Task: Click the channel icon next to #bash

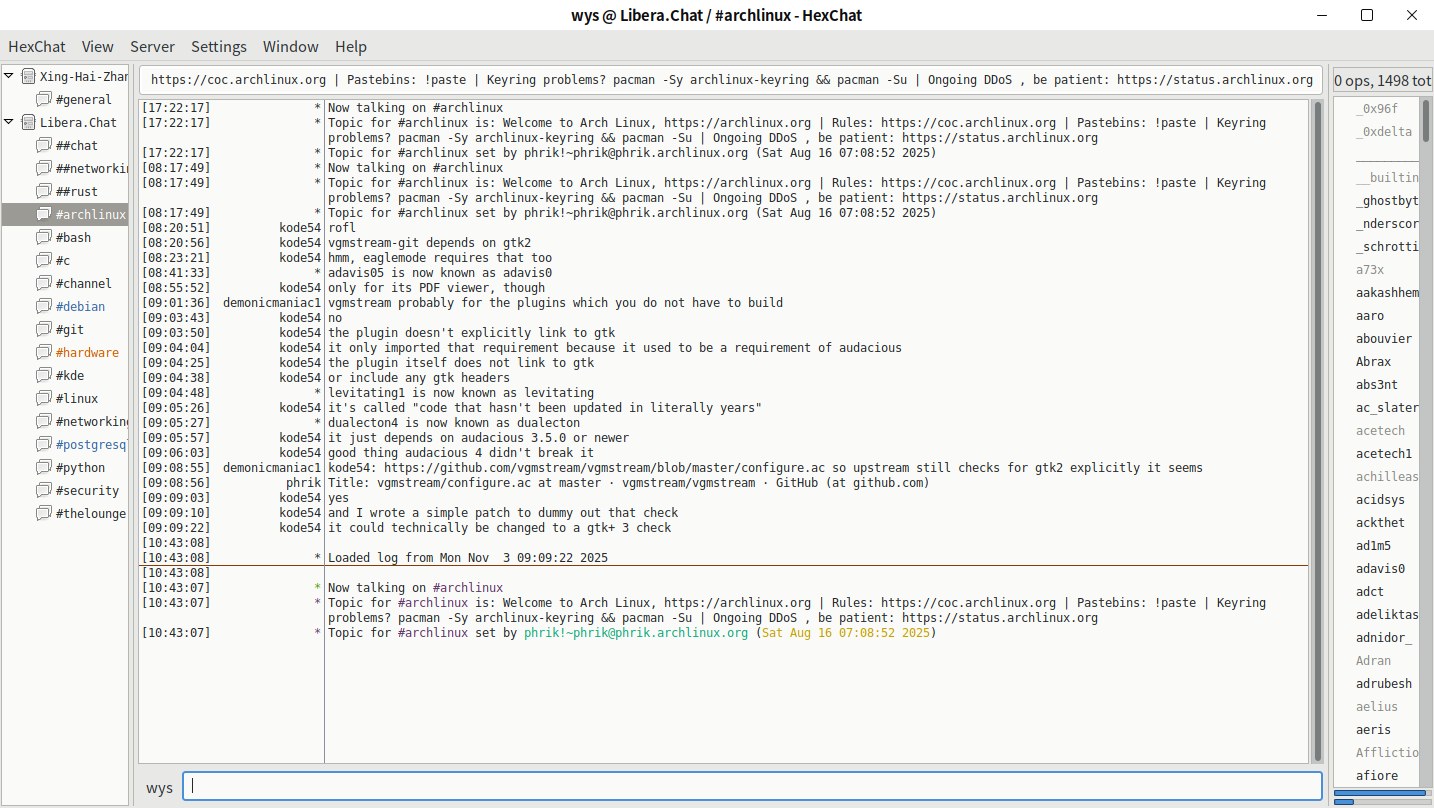Action: pyautogui.click(x=43, y=237)
